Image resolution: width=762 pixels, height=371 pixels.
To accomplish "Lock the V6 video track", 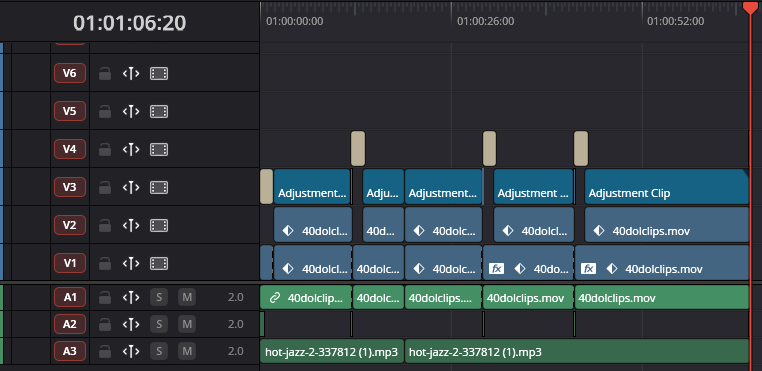I will tap(104, 74).
